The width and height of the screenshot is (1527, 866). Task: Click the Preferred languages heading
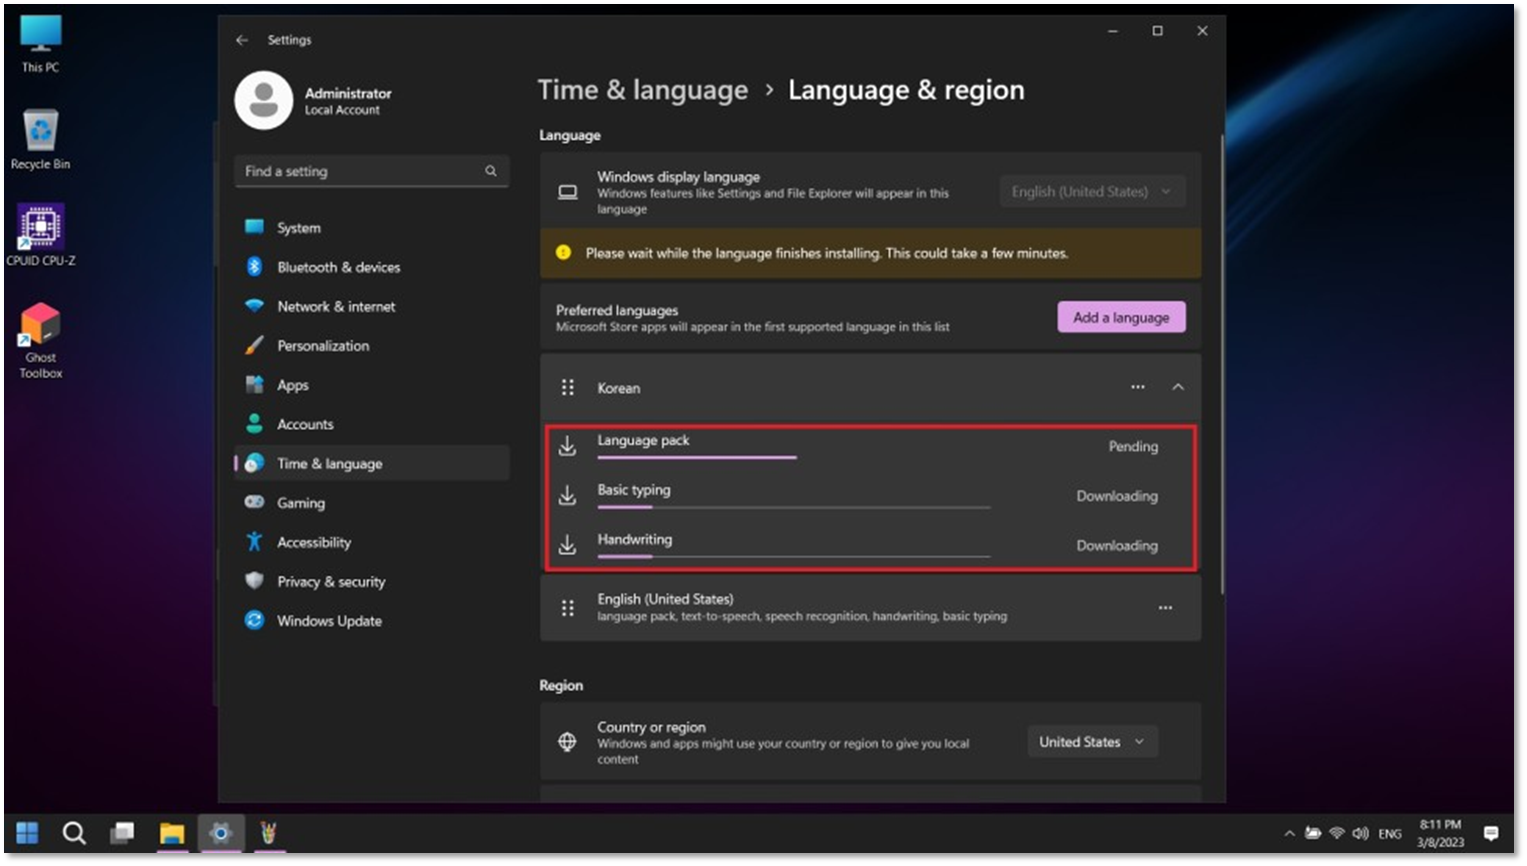(x=617, y=310)
